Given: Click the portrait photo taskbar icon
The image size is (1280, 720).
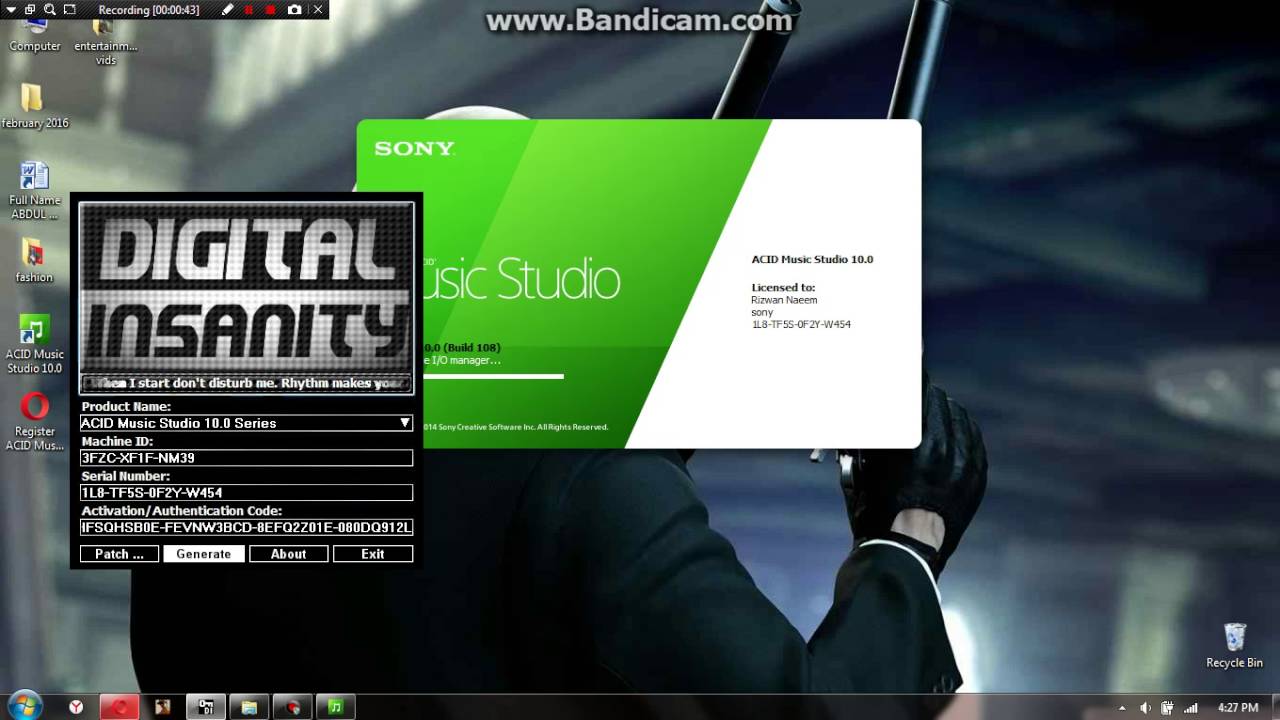Looking at the screenshot, I should coord(162,707).
